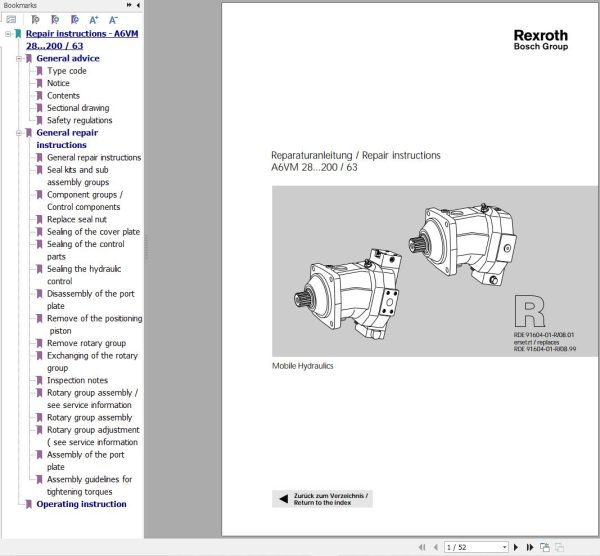
Task: Open the Notice bookmark
Action: pos(58,83)
